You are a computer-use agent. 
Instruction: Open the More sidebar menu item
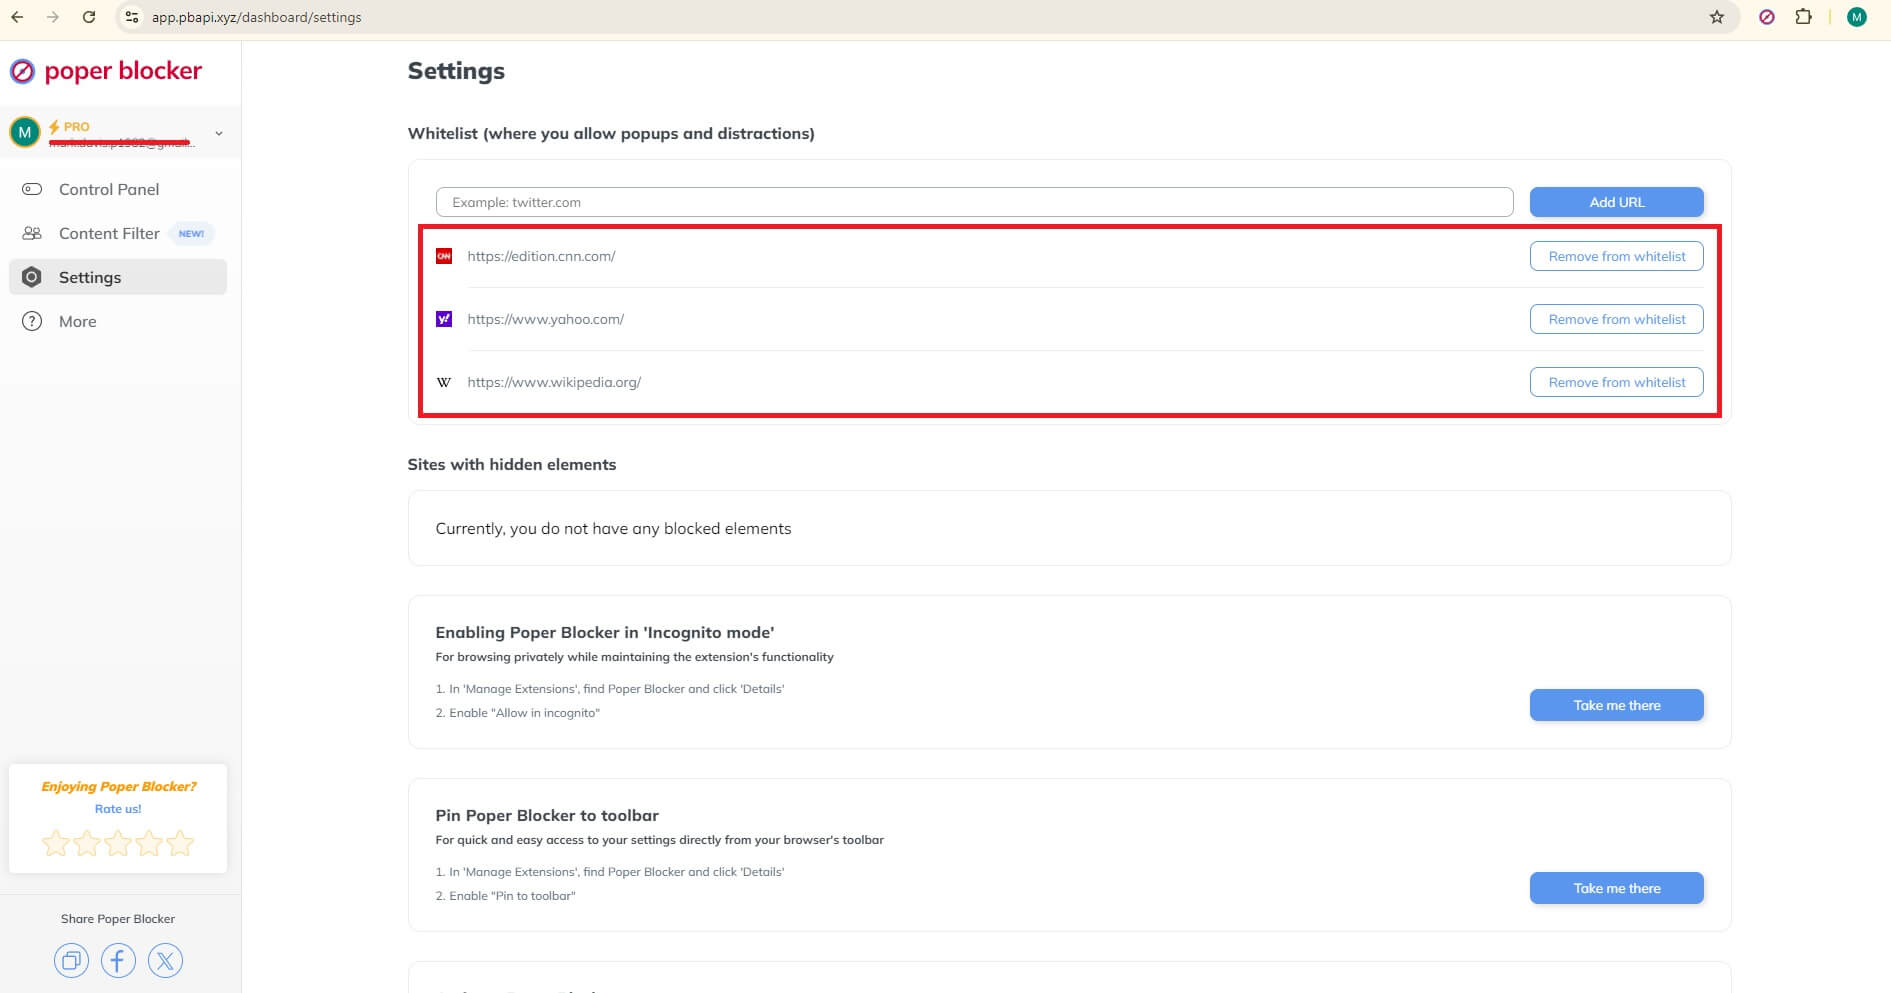tap(75, 321)
